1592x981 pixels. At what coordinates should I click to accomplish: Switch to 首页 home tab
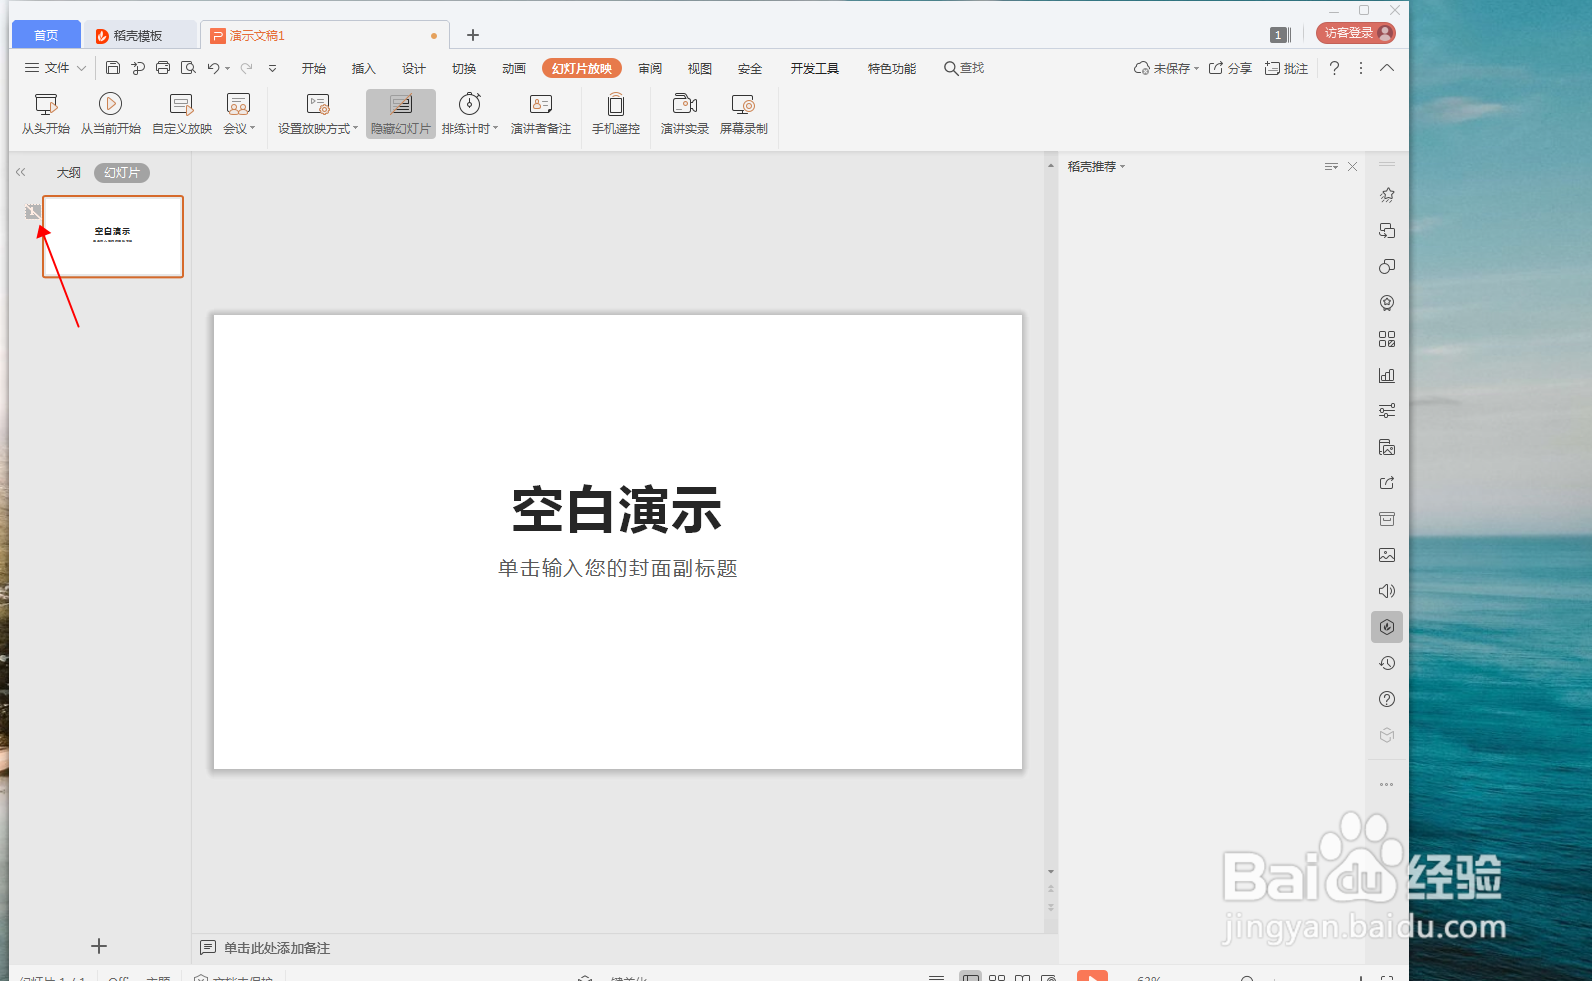[x=46, y=35]
